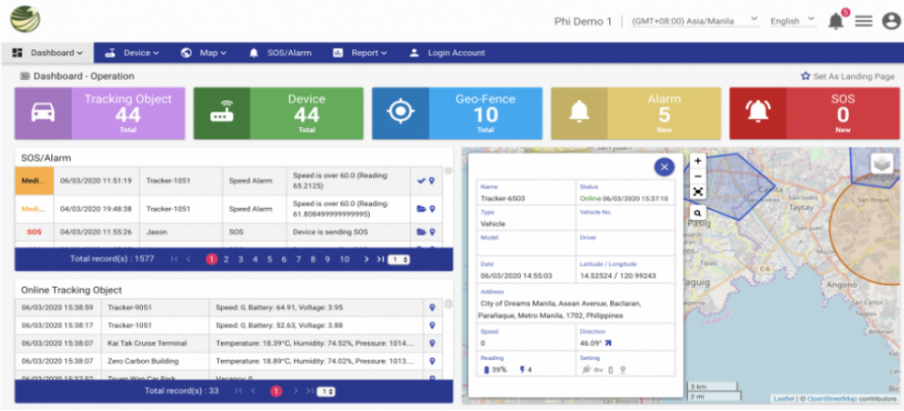Locate Tracker-9051 with its map pin icon
This screenshot has width=904, height=411.
pyautogui.click(x=432, y=308)
